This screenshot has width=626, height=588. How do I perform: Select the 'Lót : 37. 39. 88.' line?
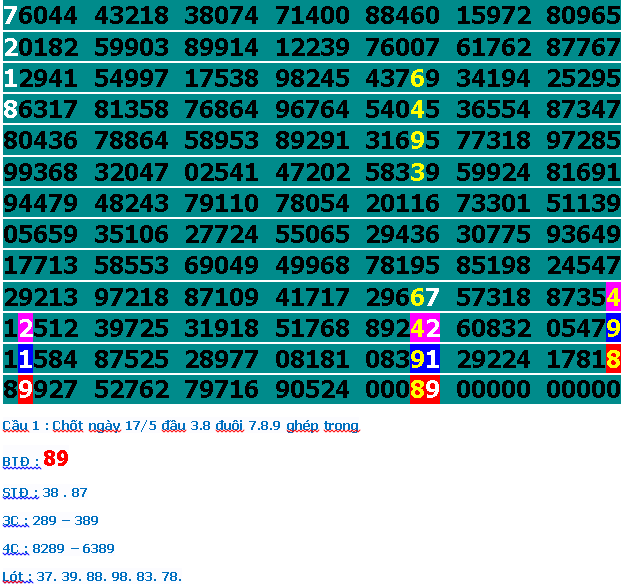coord(92,577)
